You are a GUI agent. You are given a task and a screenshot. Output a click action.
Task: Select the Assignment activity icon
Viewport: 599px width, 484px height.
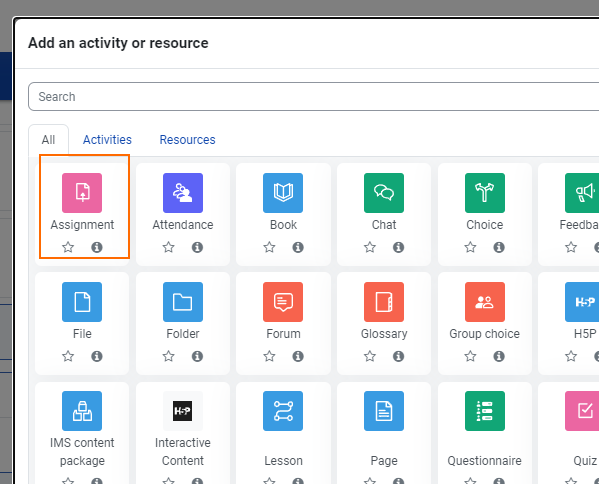pyautogui.click(x=82, y=193)
